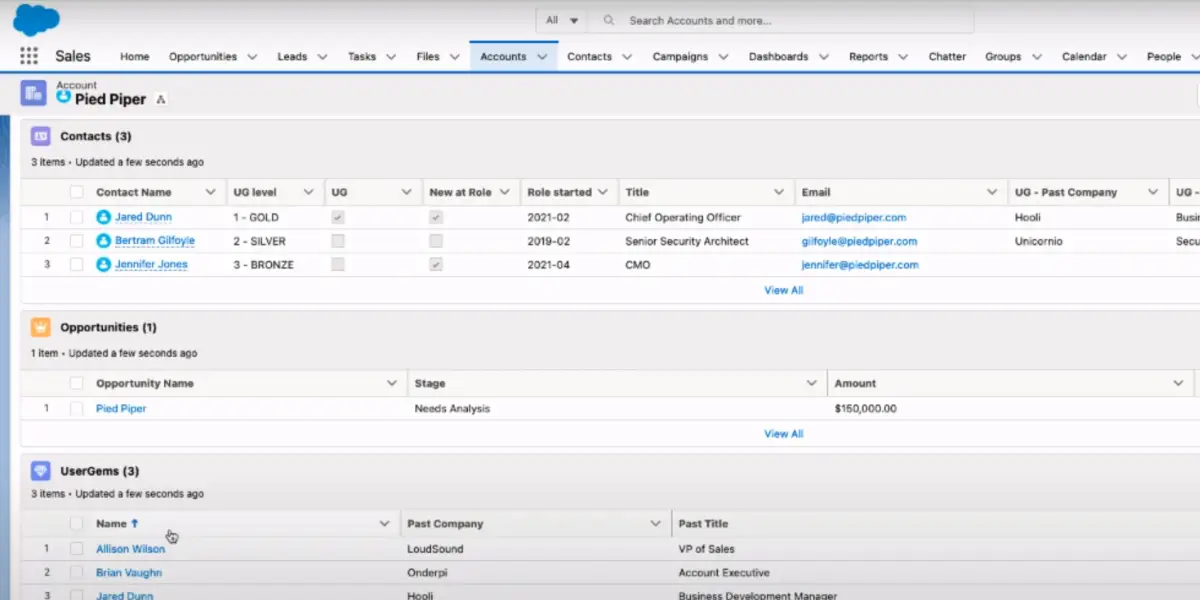This screenshot has height=600, width=1200.
Task: Click the contact icon beside Jennifer Jones
Action: point(103,265)
